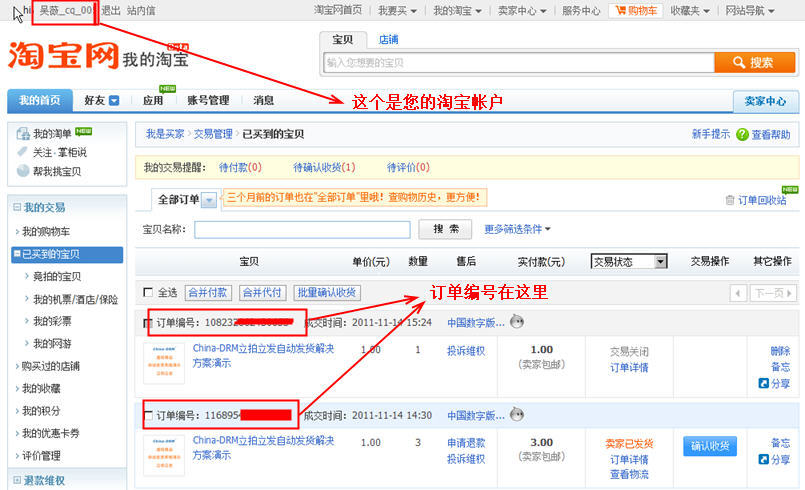
Task: Click the 合并代付 button
Action: pos(262,293)
